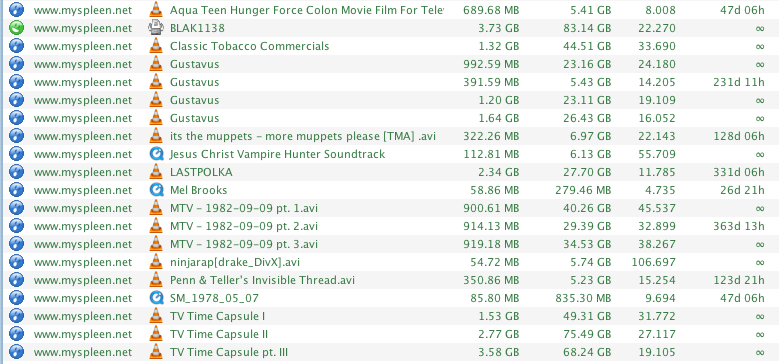
Task: Click the blue status icon on ninjarap row
Action: [16, 262]
